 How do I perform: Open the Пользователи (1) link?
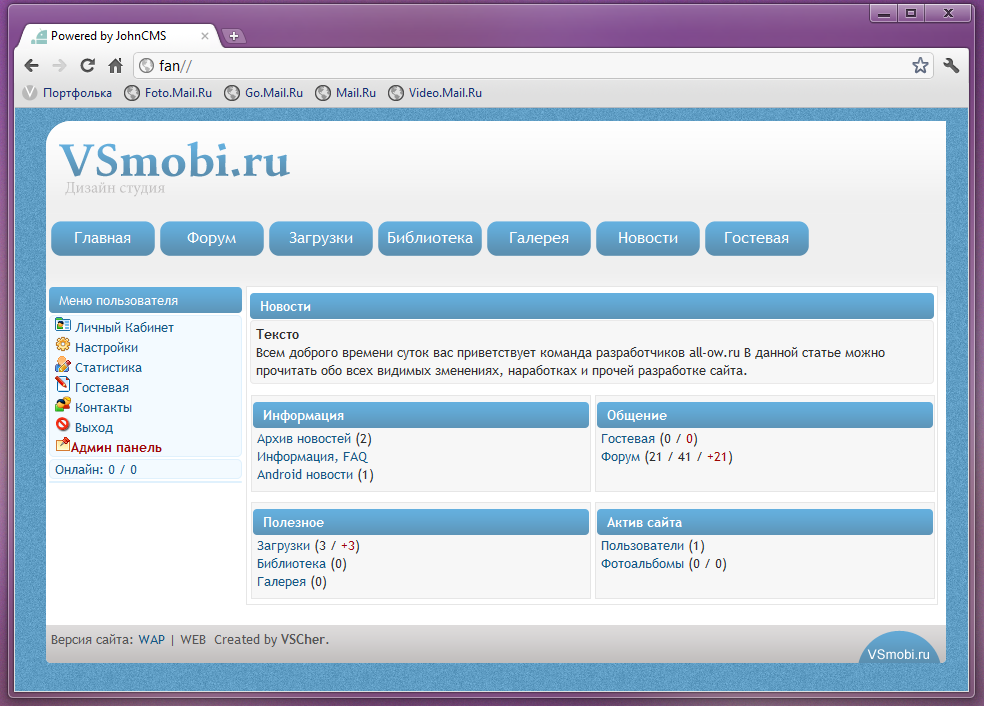pos(652,546)
